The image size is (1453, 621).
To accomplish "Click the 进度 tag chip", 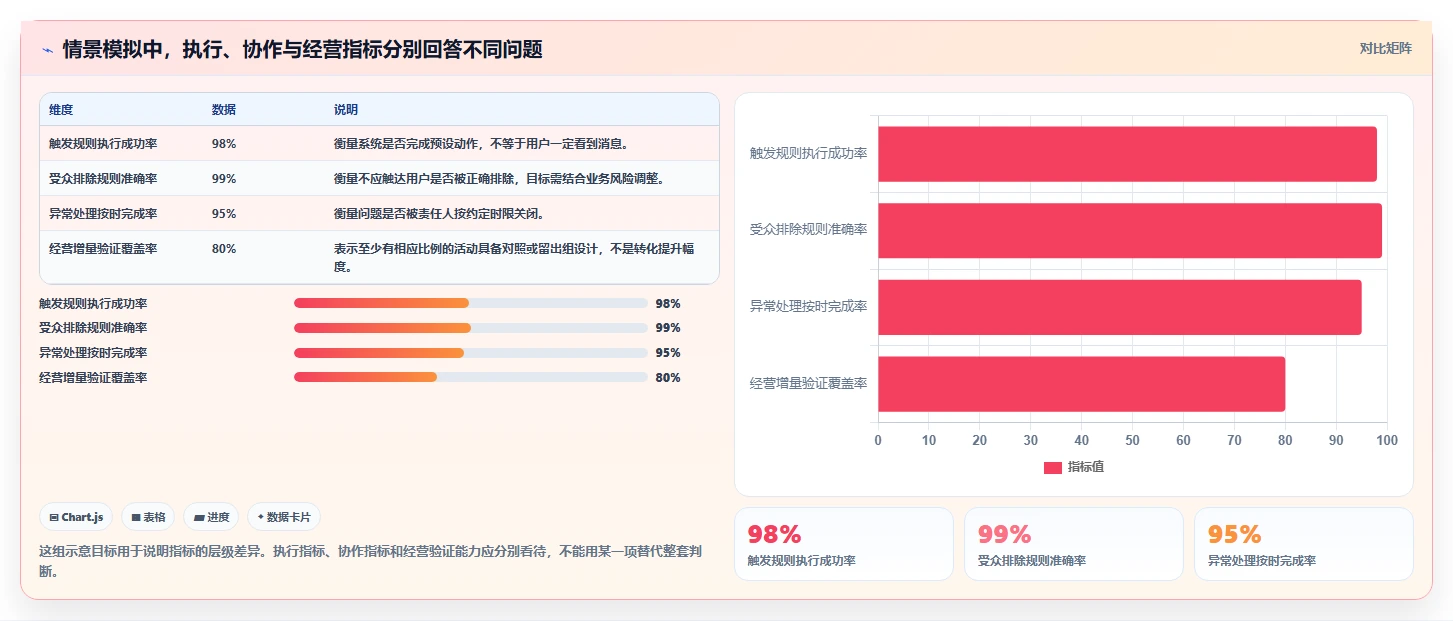I will [x=211, y=517].
